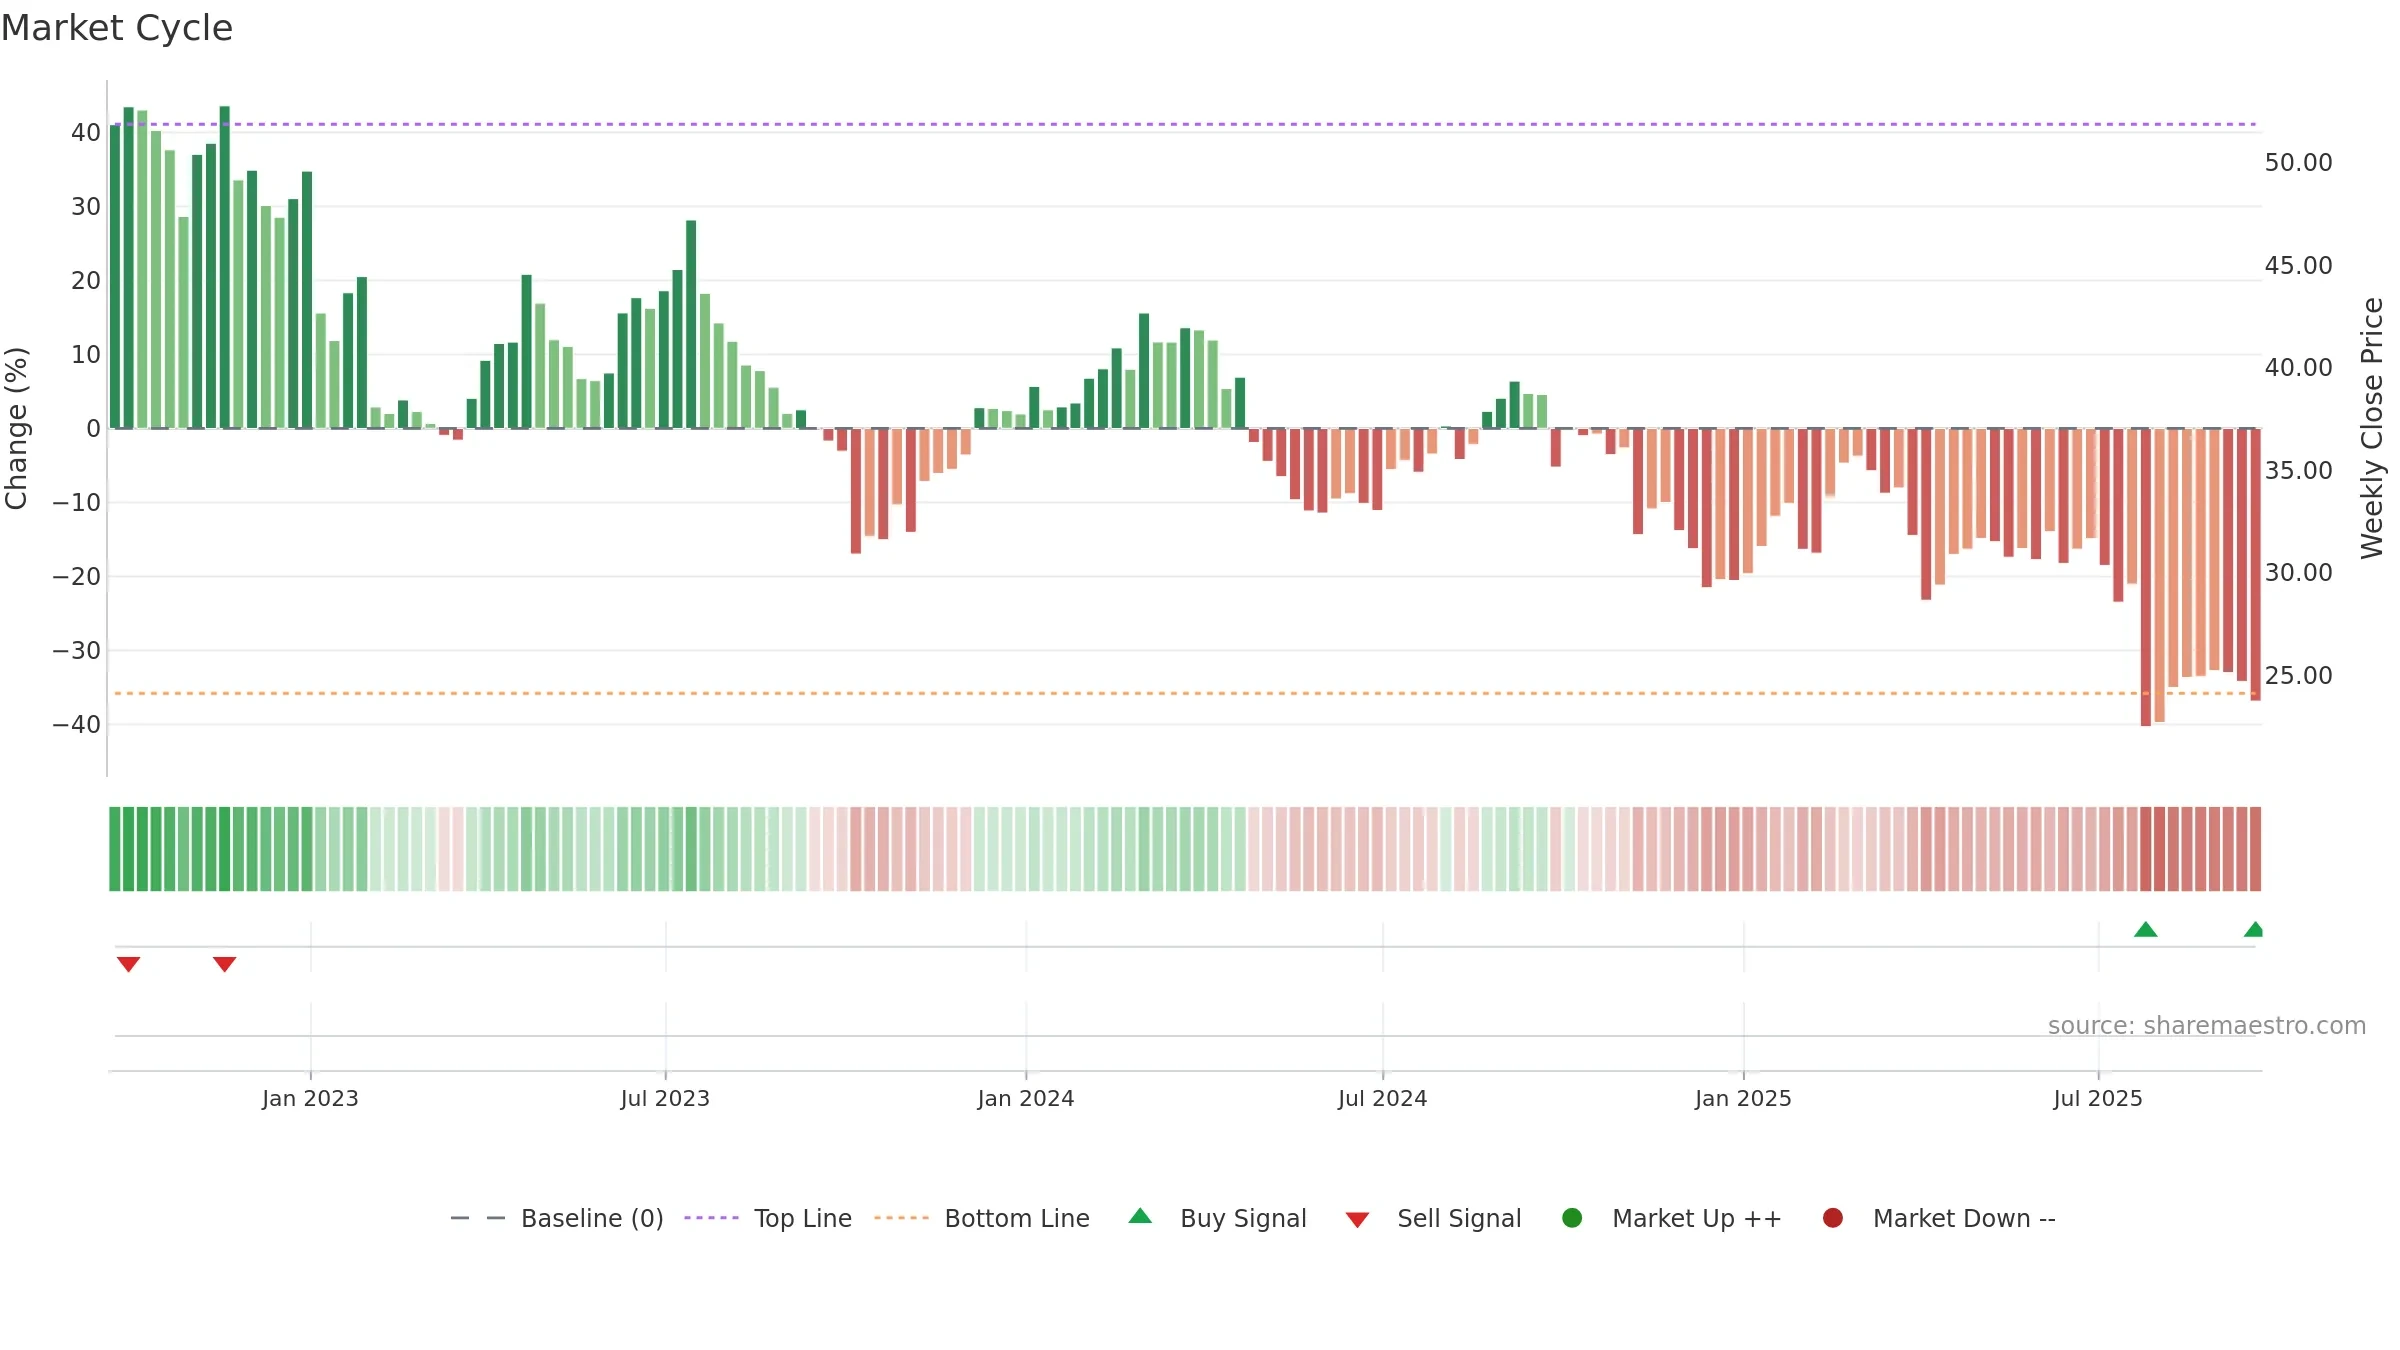Click the Weekly Close Price axis title
2400x1350 pixels.
coord(2372,428)
